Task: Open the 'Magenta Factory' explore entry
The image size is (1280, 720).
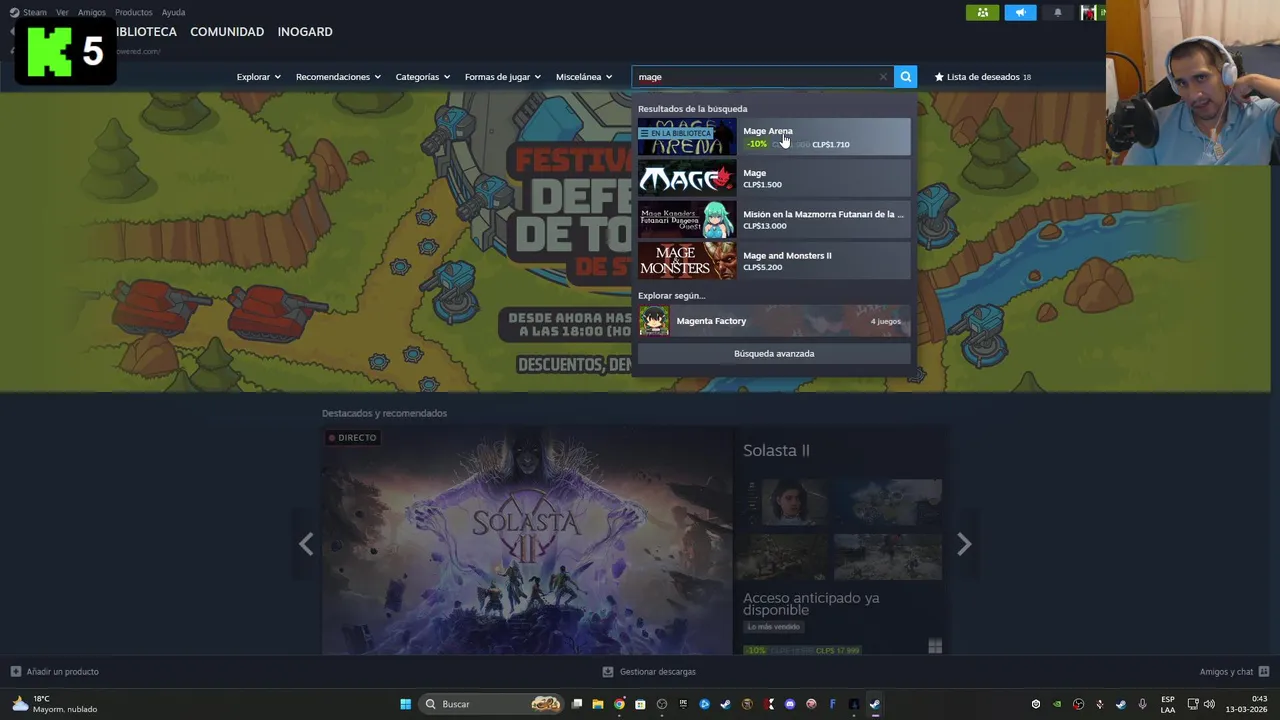Action: coord(774,321)
